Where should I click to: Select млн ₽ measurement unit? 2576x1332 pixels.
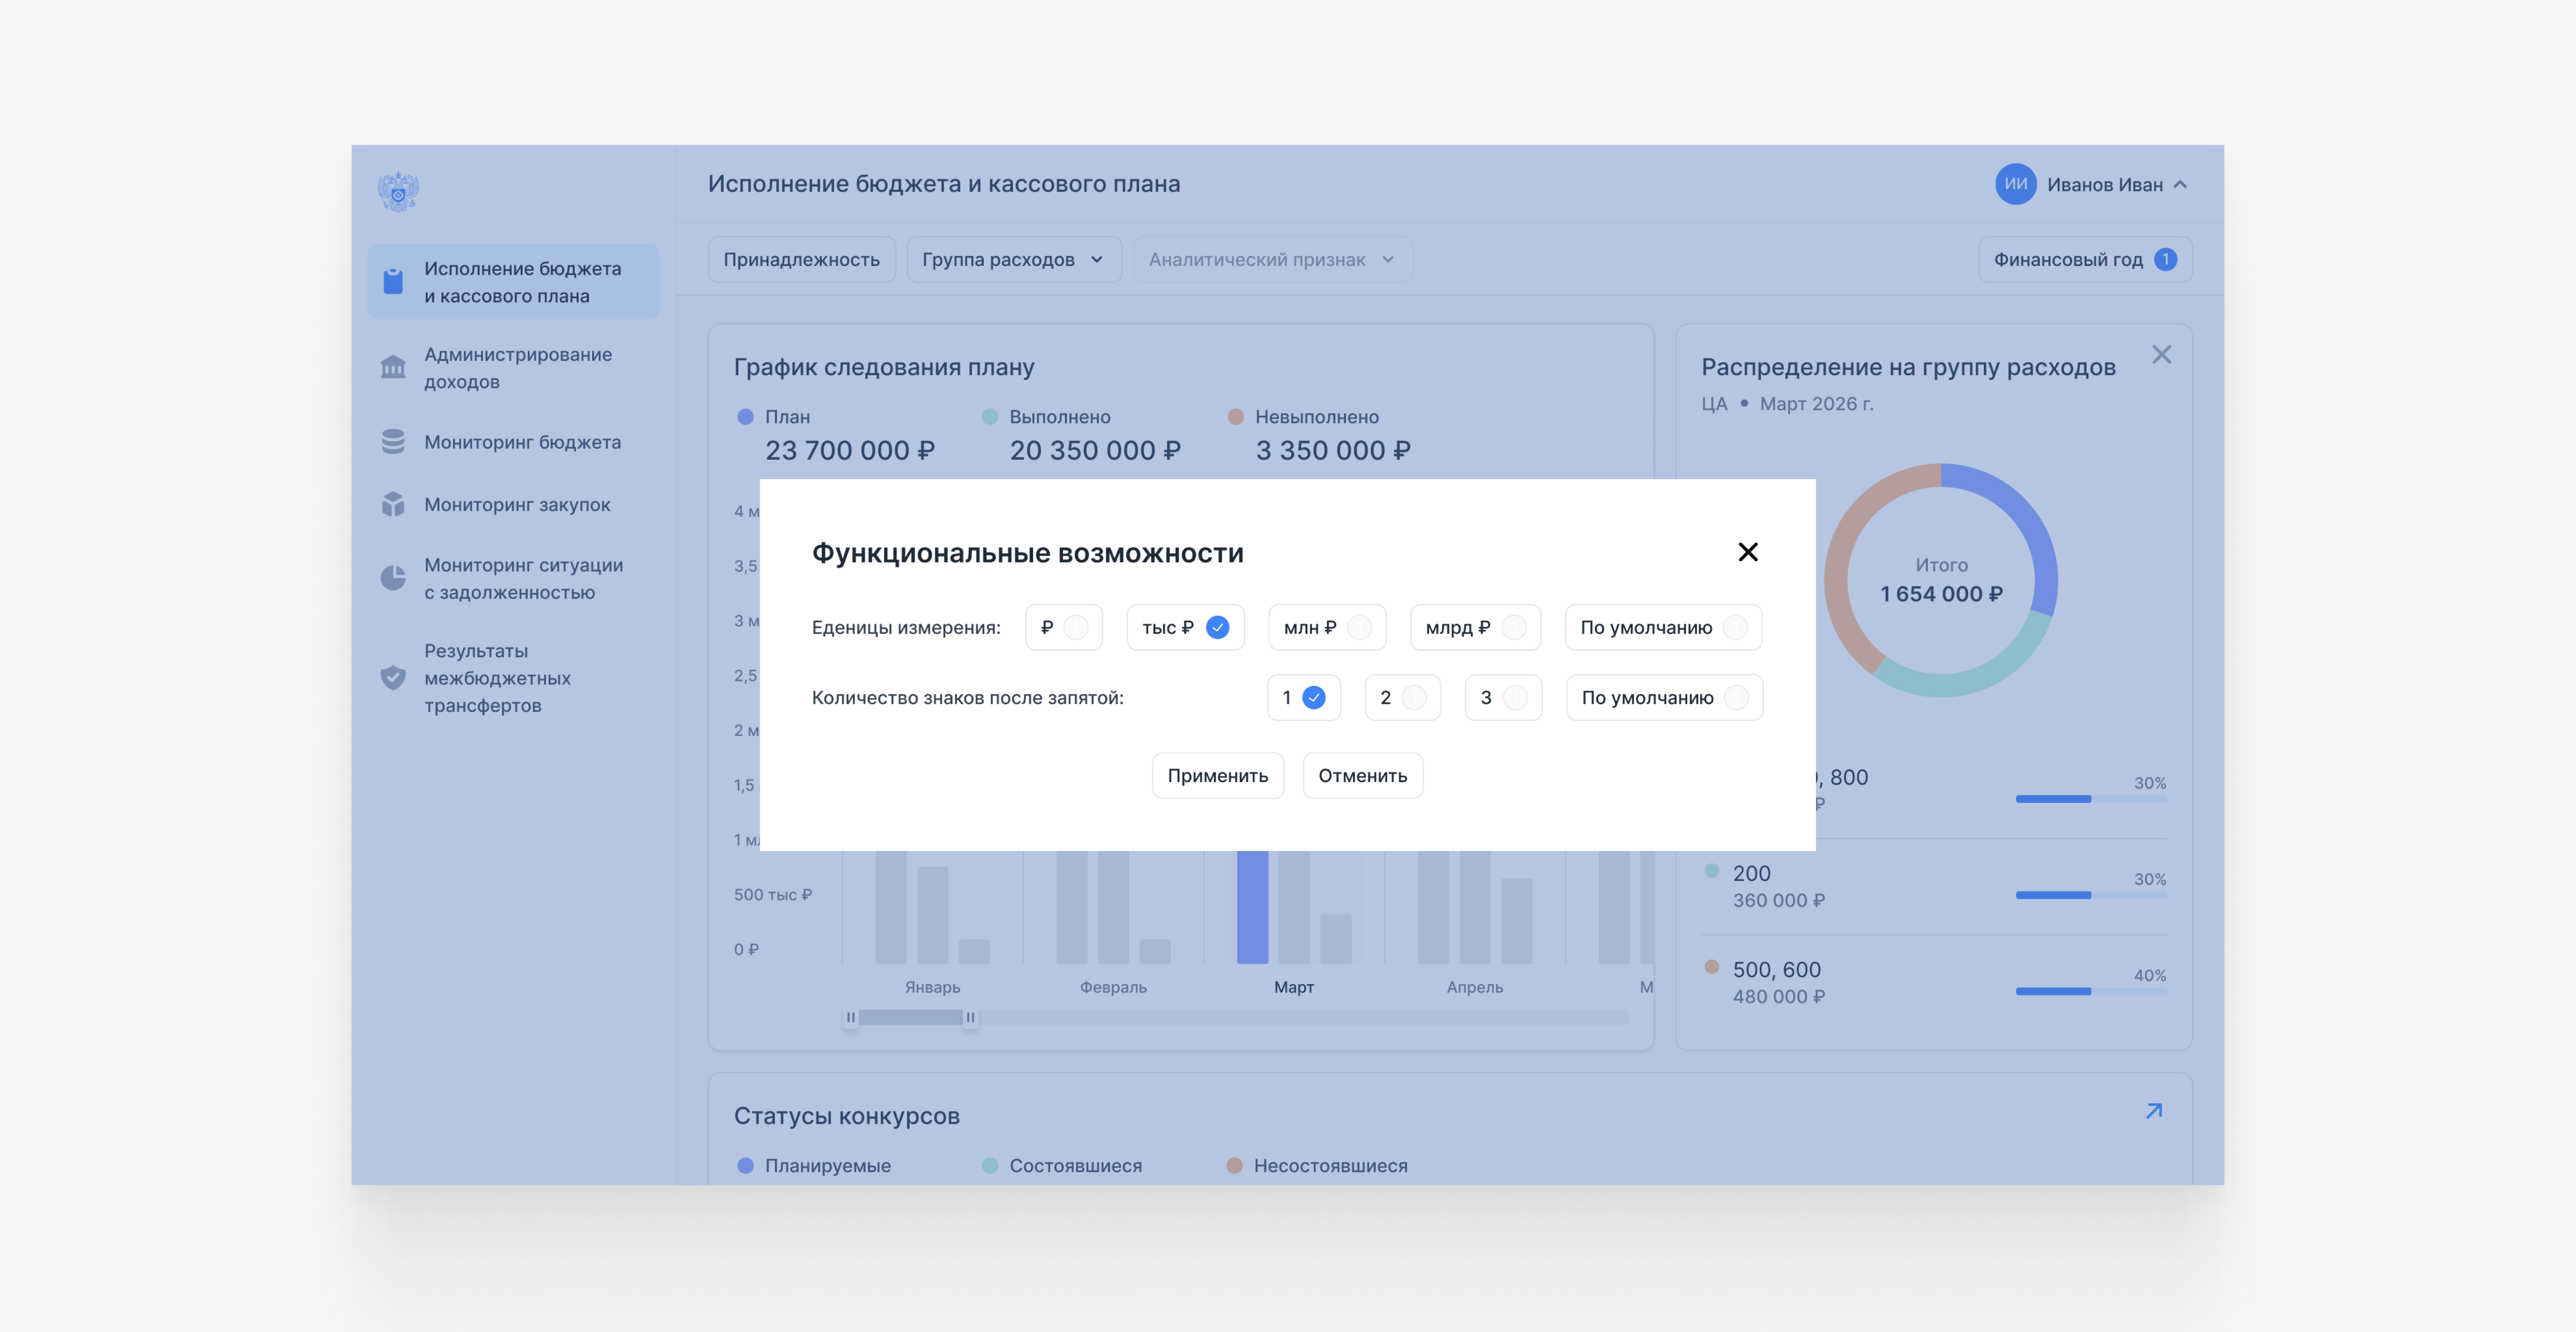click(1326, 627)
